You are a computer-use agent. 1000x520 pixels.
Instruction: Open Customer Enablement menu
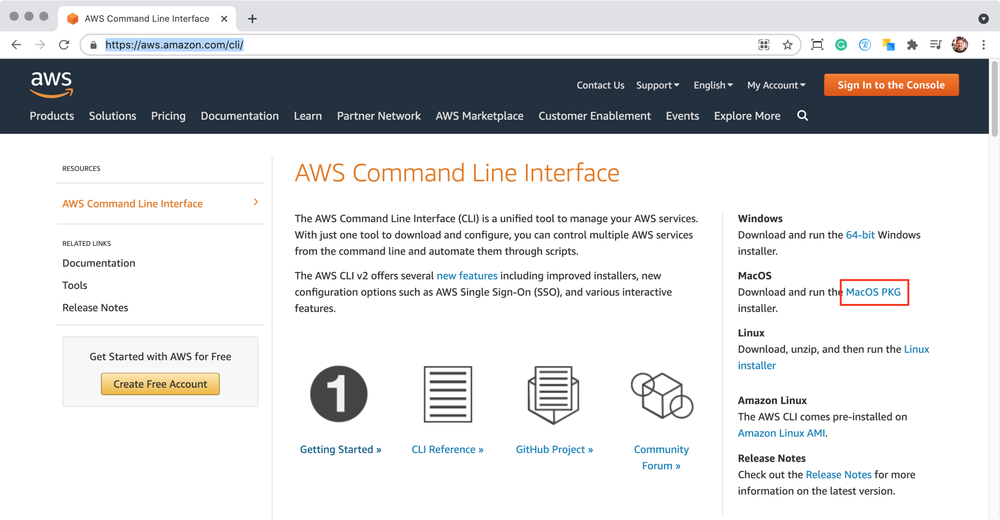(x=594, y=116)
